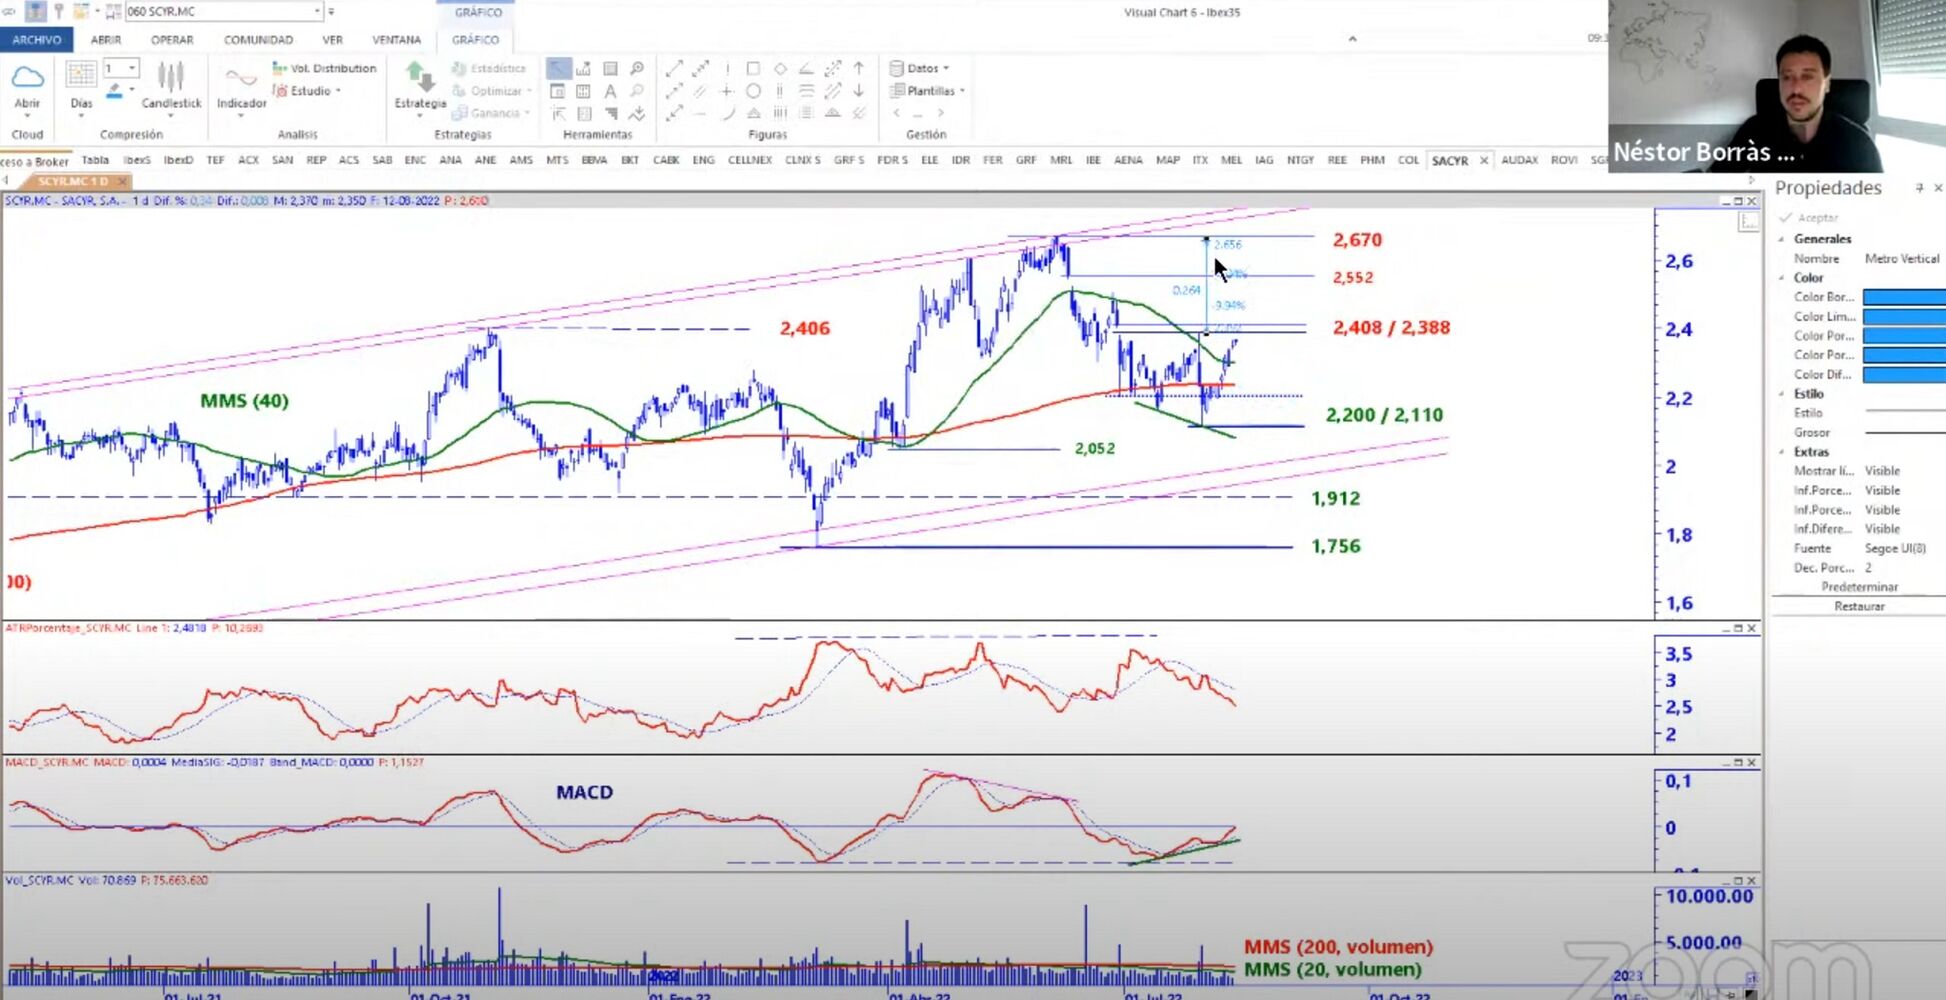Pin the Propiedades panel
Image resolution: width=1946 pixels, height=1000 pixels.
click(1919, 188)
